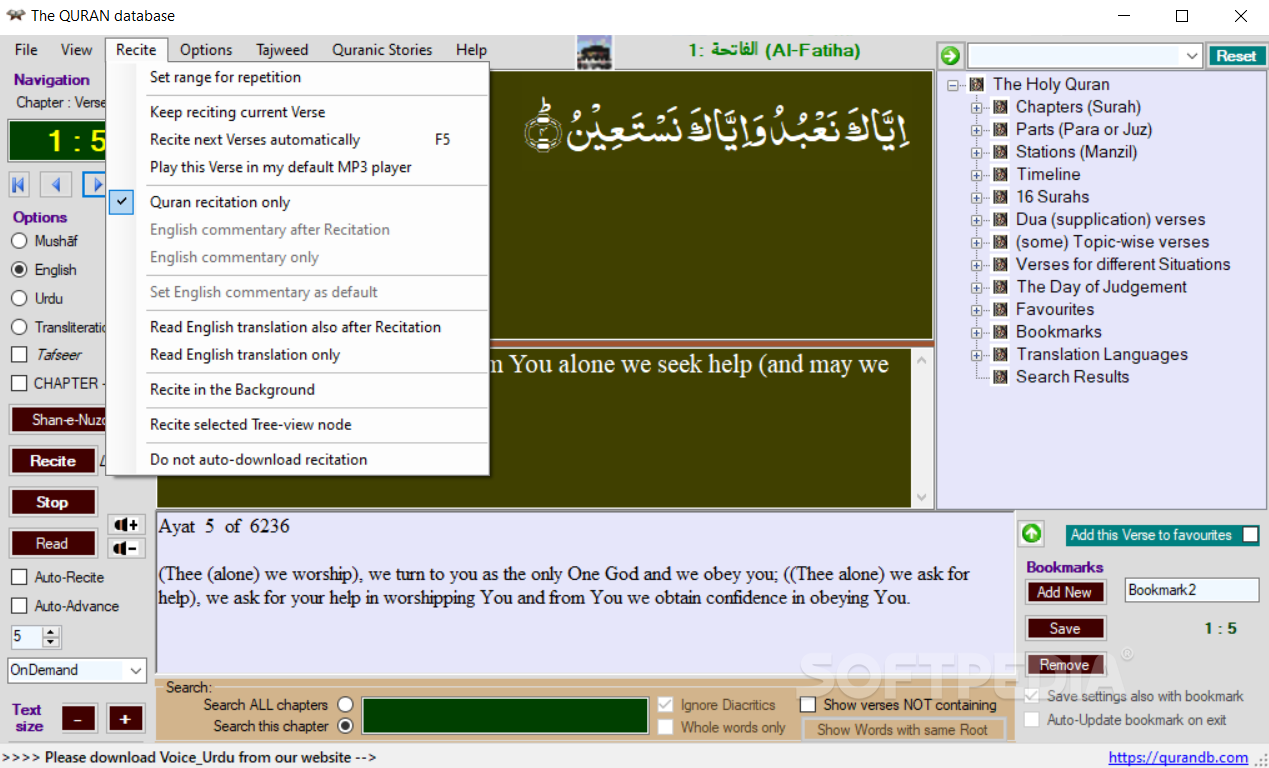Increase recitation volume speaker icon
This screenshot has width=1269, height=768.
tap(126, 524)
